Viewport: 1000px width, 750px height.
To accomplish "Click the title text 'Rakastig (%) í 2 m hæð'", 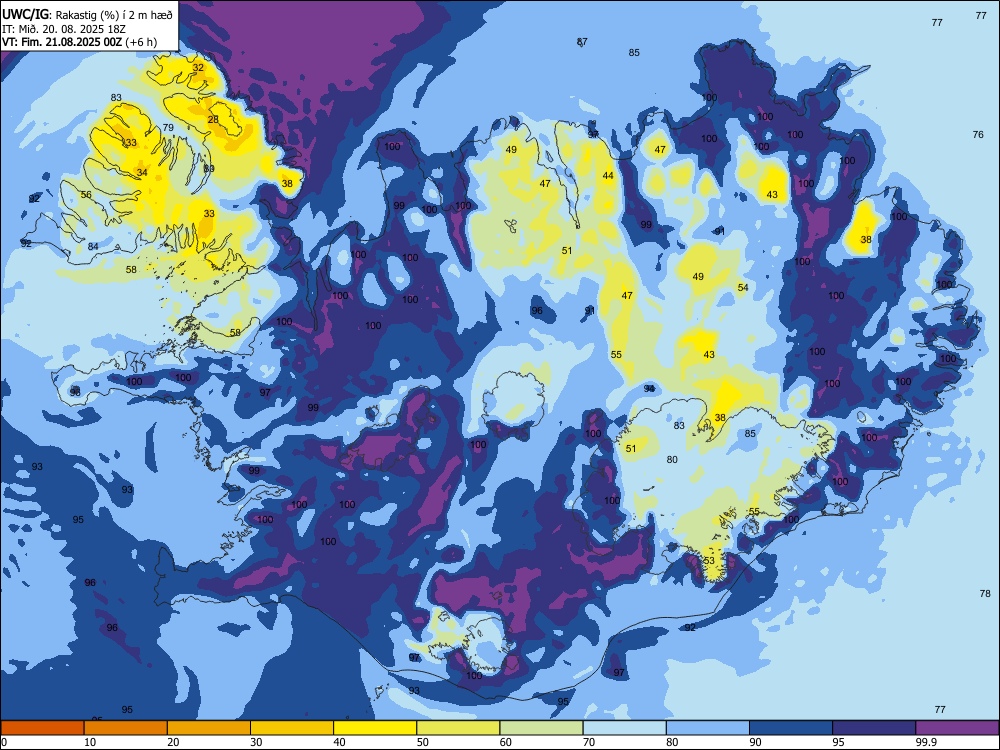I will tap(112, 14).
